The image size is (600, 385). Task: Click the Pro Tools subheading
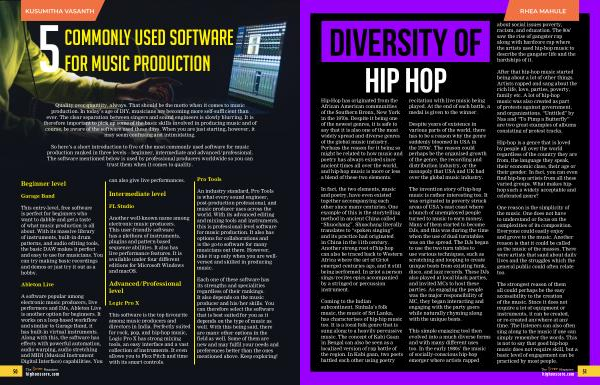[x=209, y=179]
